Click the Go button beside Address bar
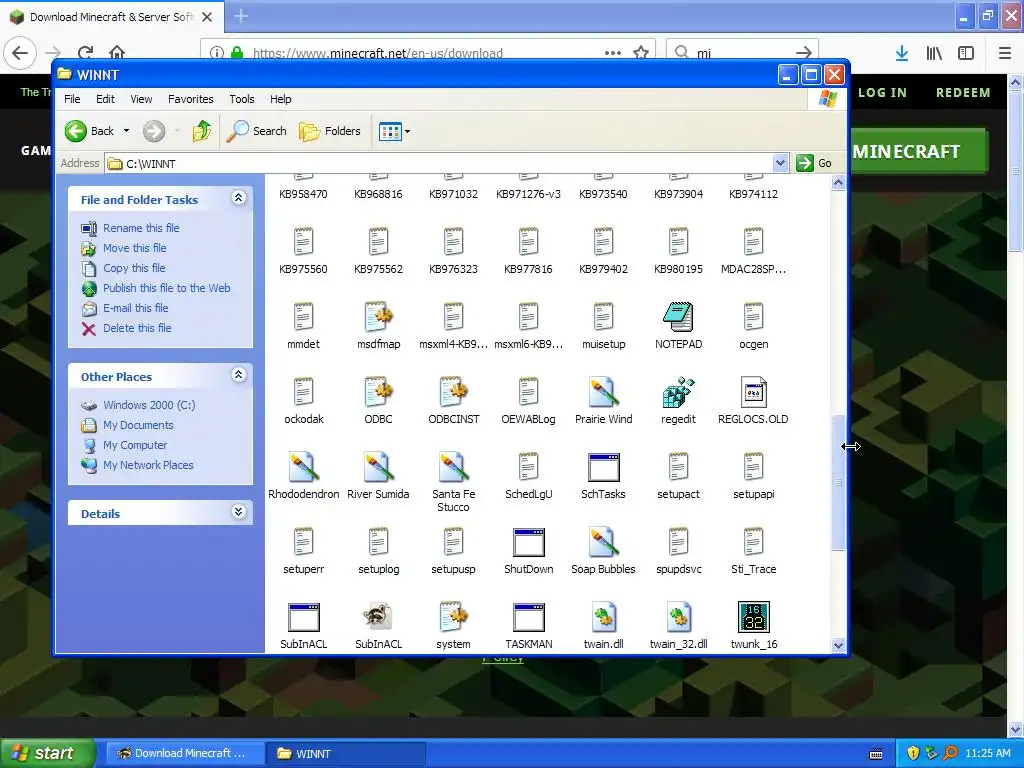 click(814, 163)
